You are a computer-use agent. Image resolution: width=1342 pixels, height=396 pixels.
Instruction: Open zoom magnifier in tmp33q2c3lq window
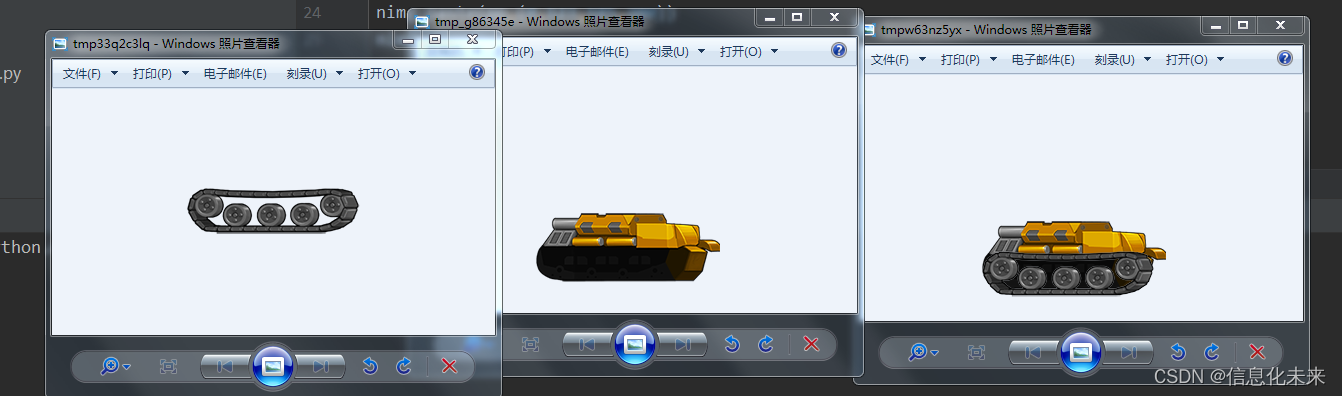(x=115, y=367)
